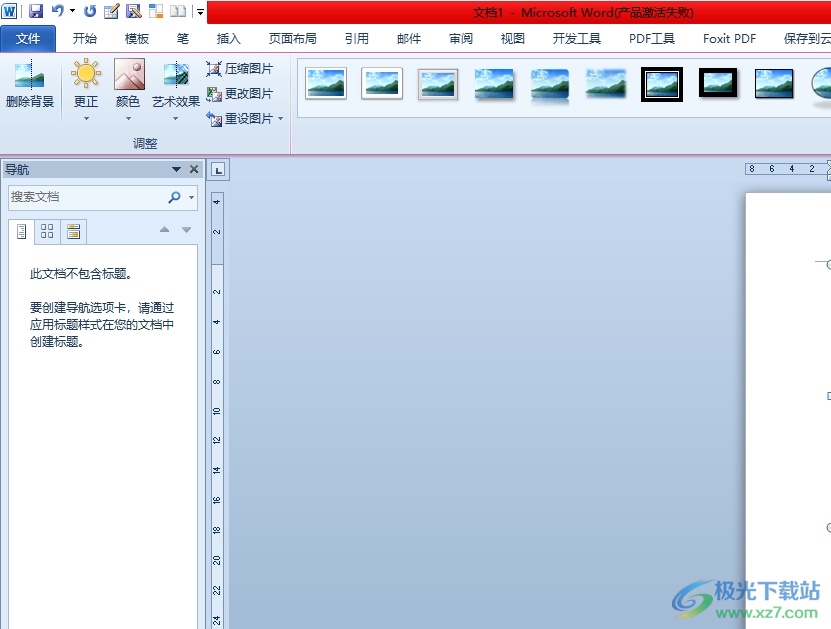Viewport: 831px width, 629px height.
Task: Open the 文件 tab
Action: click(x=28, y=39)
